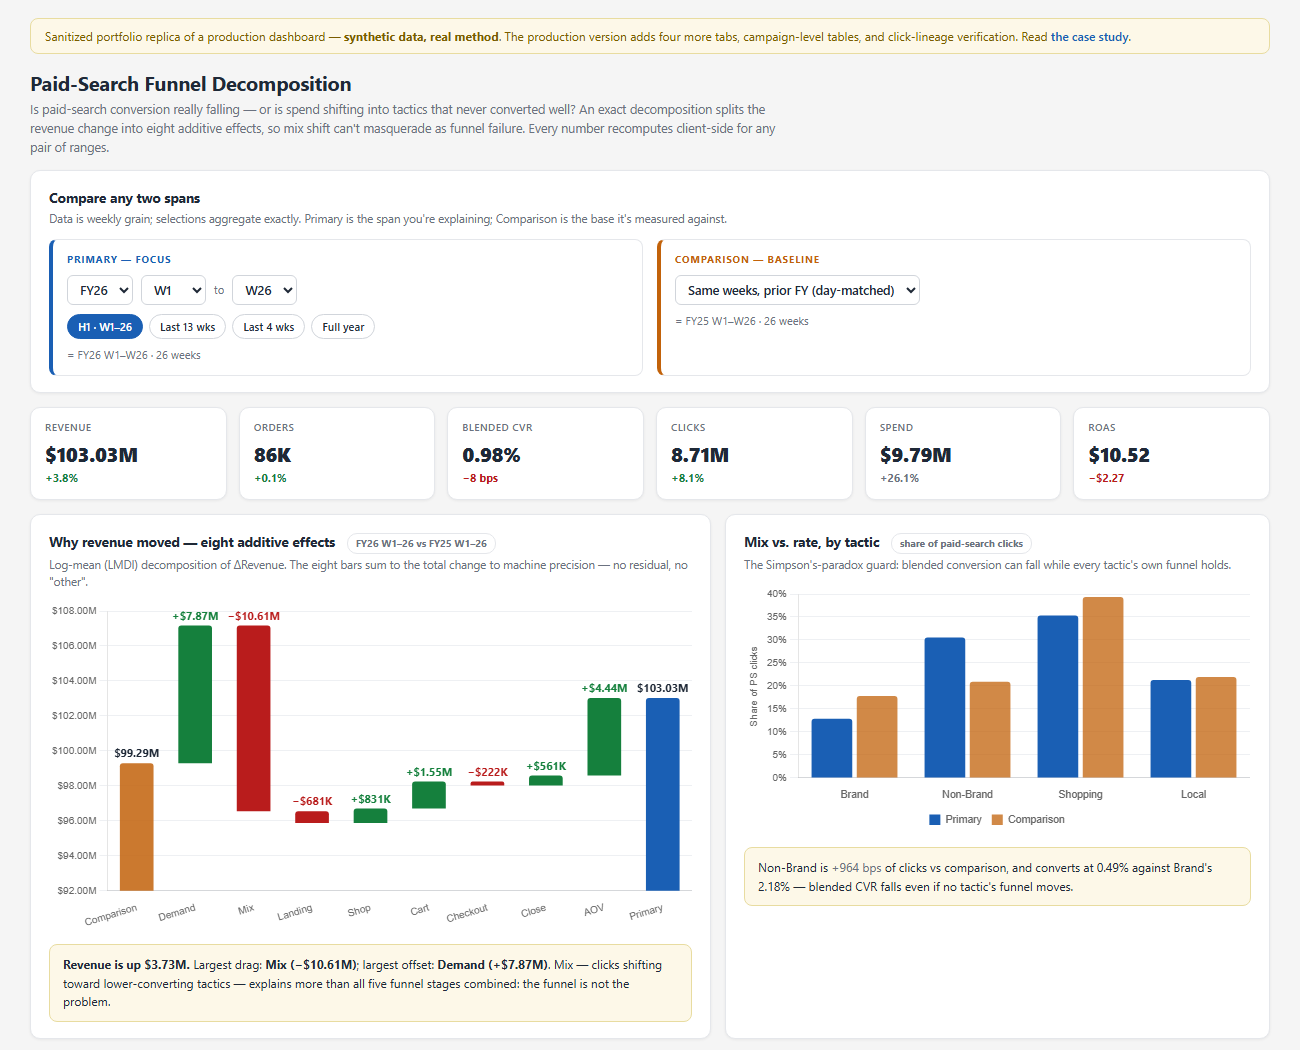Open the FY26 fiscal year dropdown
The width and height of the screenshot is (1300, 1050).
(x=100, y=290)
